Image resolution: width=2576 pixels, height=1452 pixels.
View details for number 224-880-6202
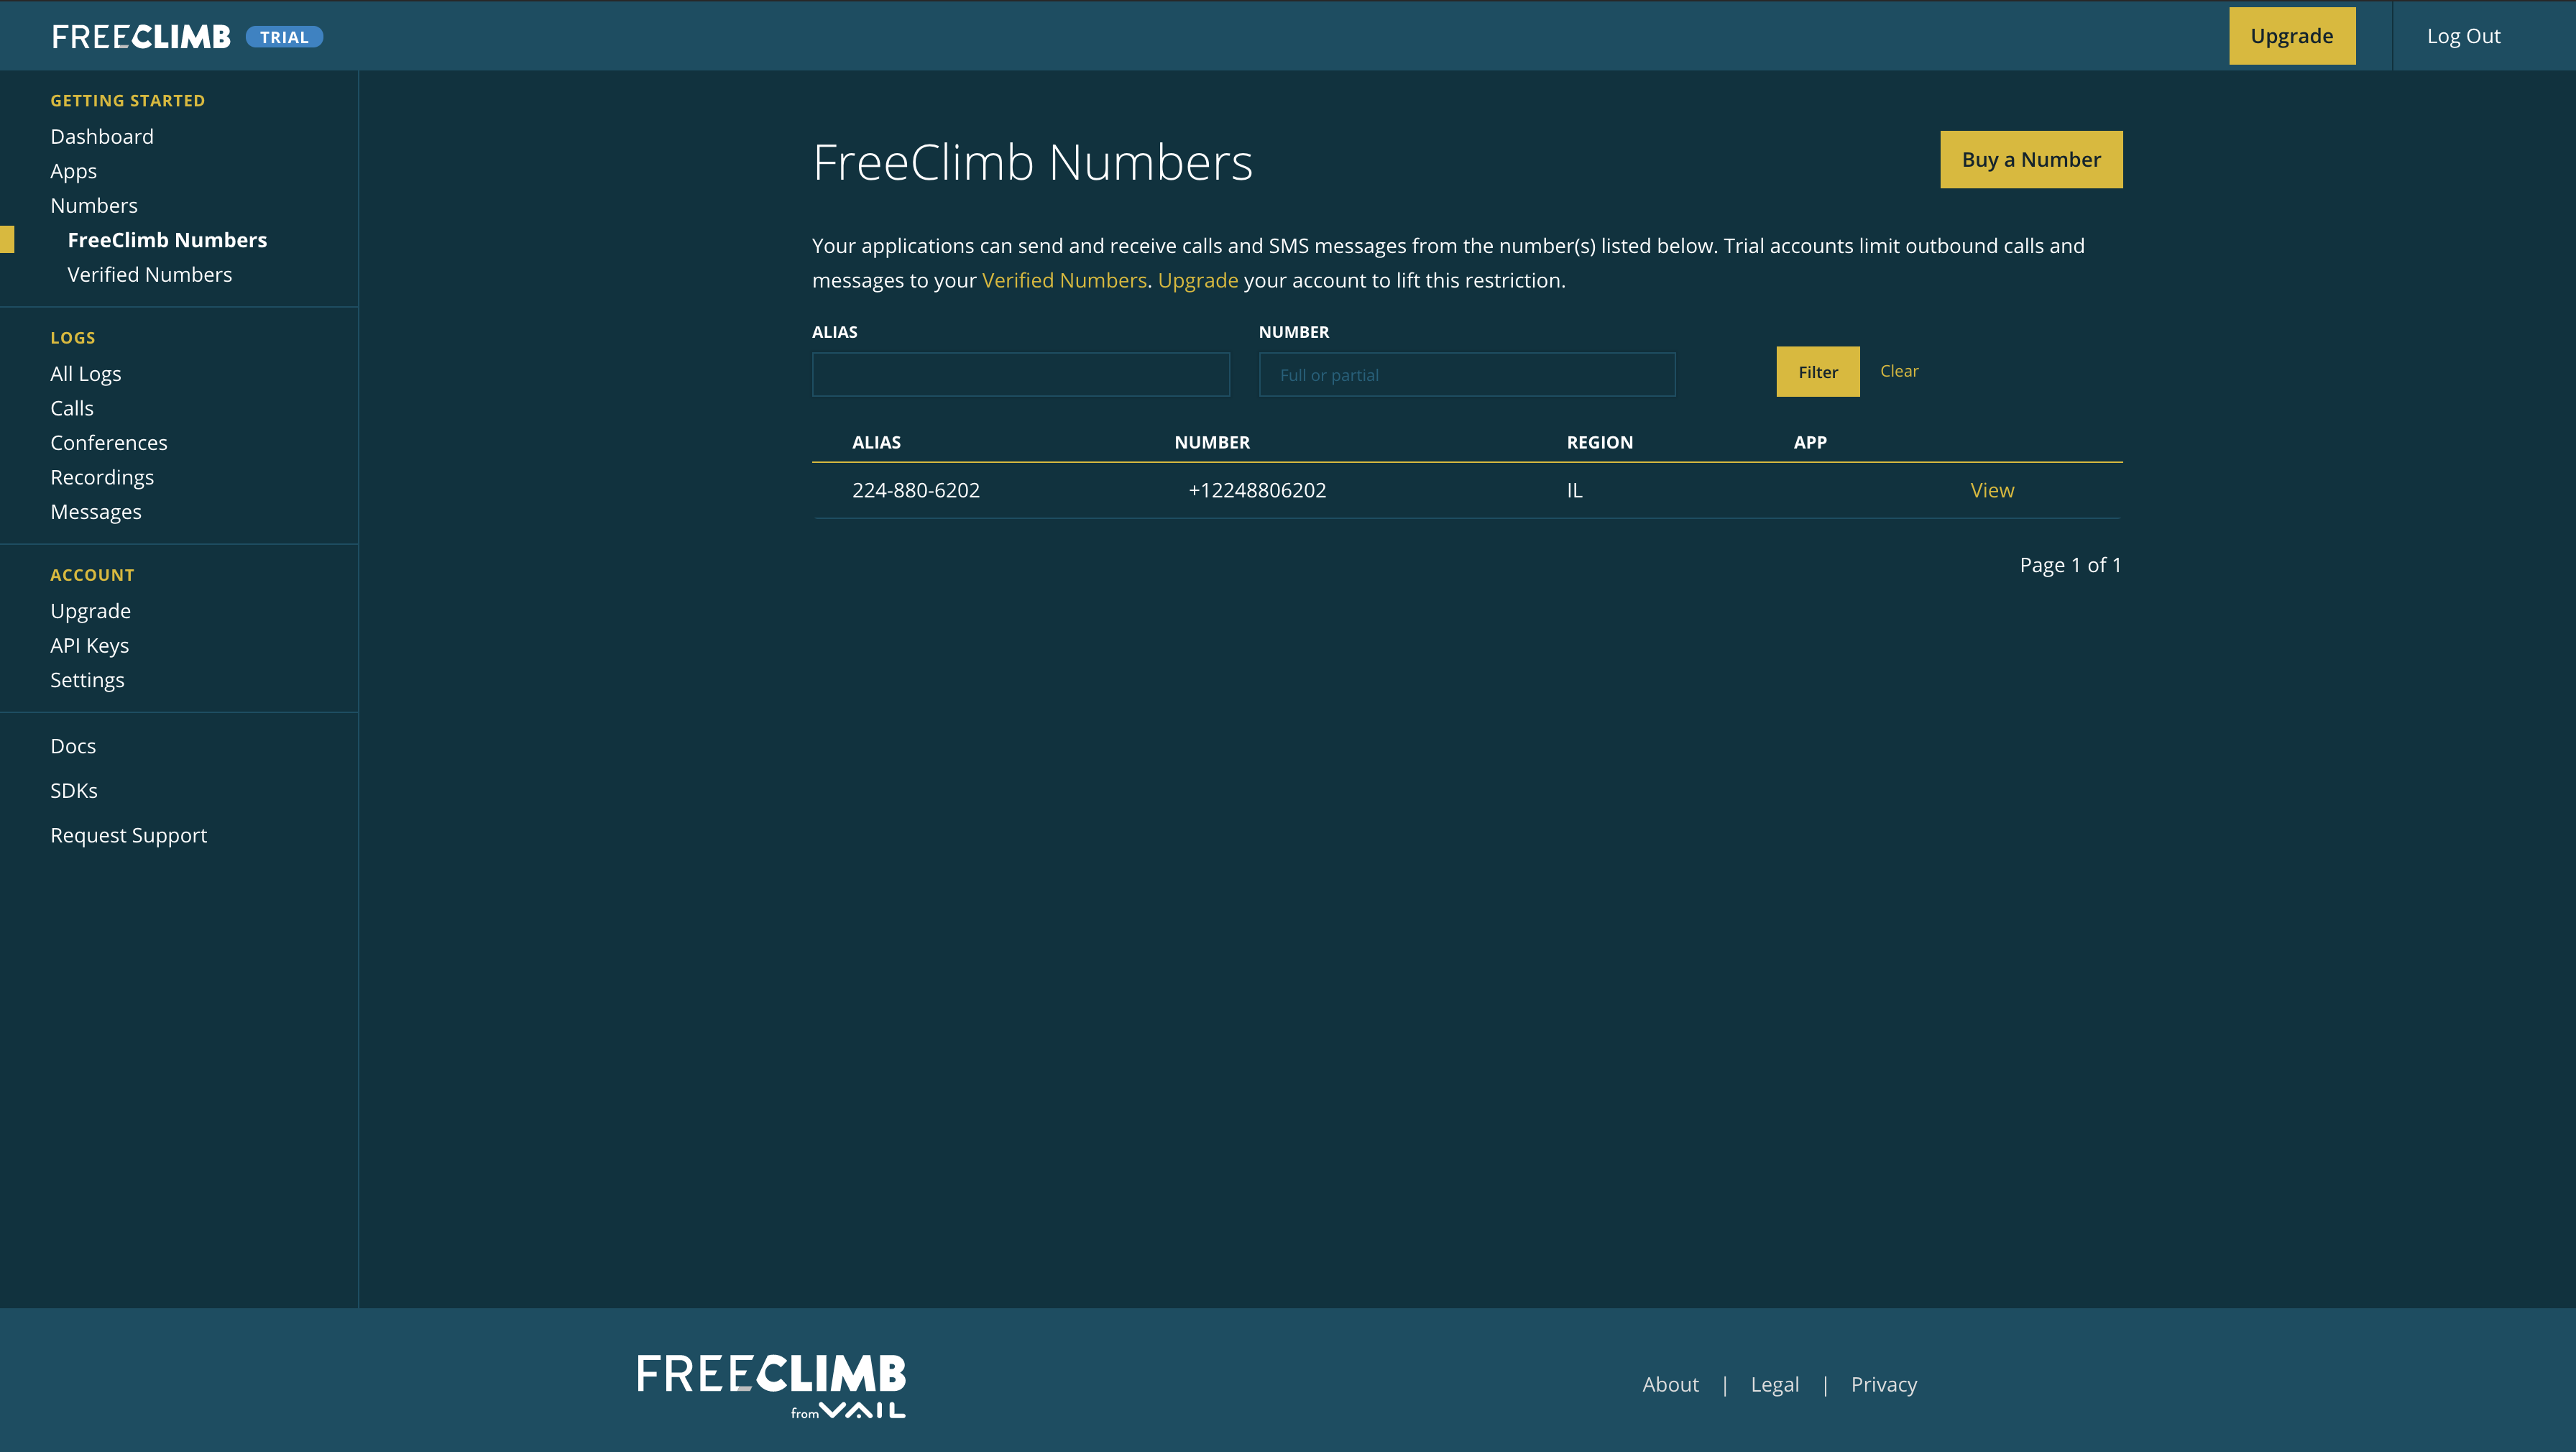[1991, 490]
